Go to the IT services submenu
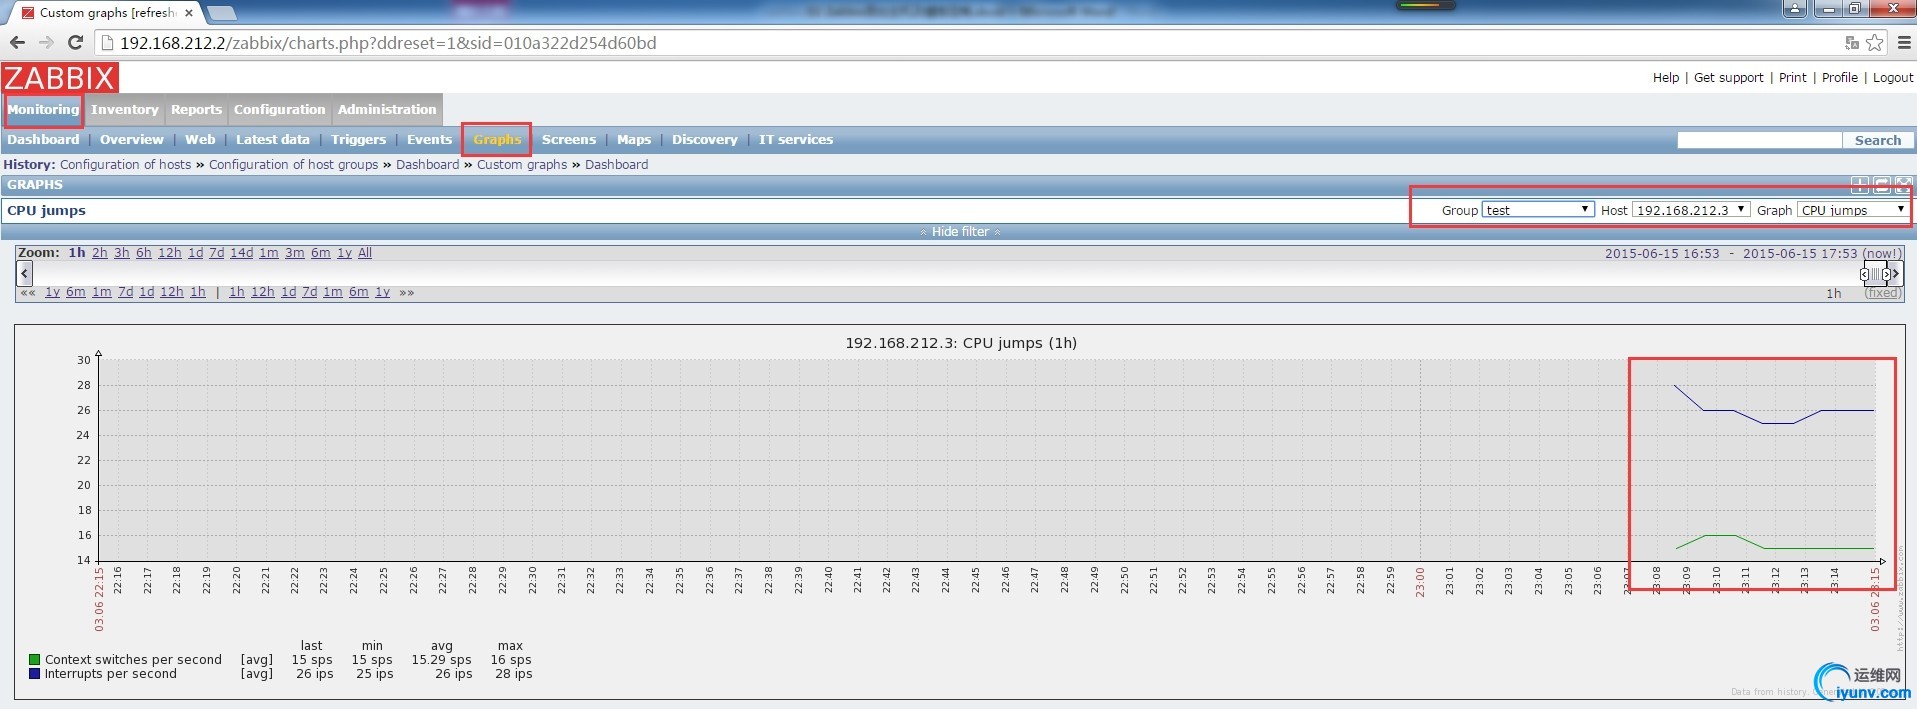The height and width of the screenshot is (709, 1917). click(796, 140)
